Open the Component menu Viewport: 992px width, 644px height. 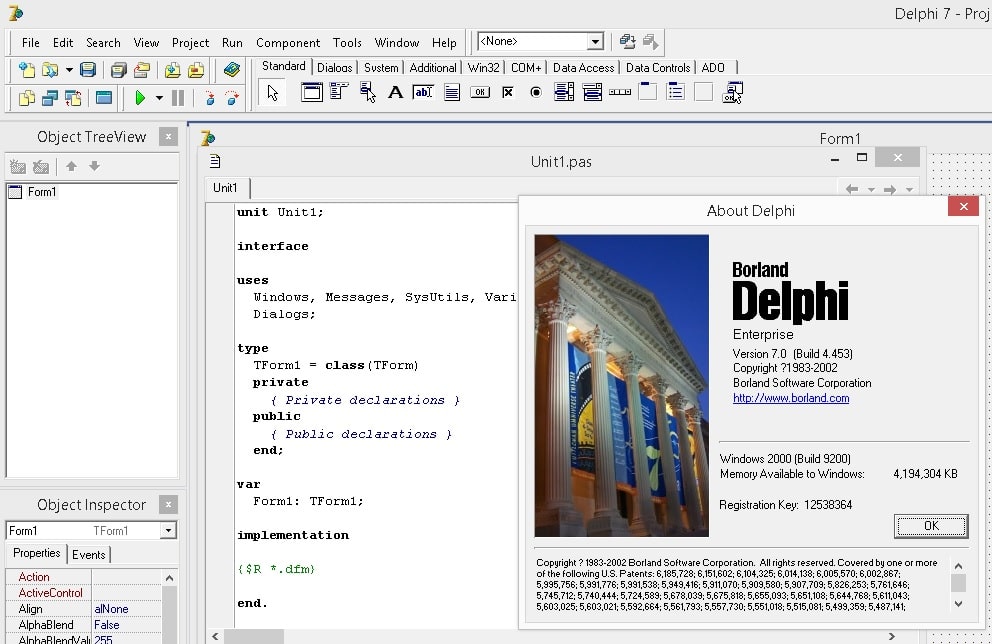(x=288, y=43)
